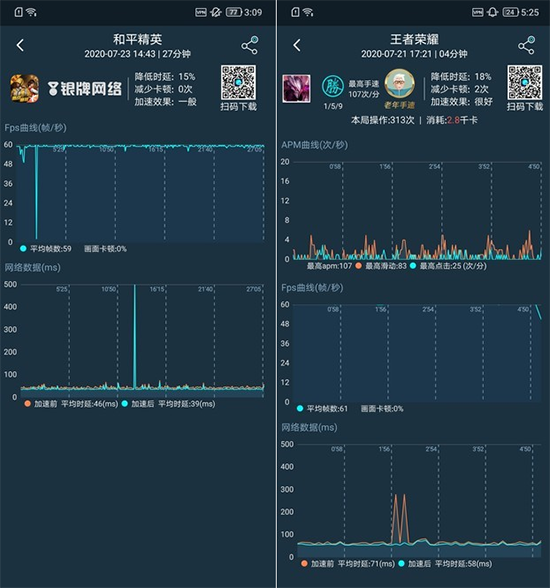Tap the 扫码下载 label in the 和平精英 report
This screenshot has width=550, height=588.
238,107
